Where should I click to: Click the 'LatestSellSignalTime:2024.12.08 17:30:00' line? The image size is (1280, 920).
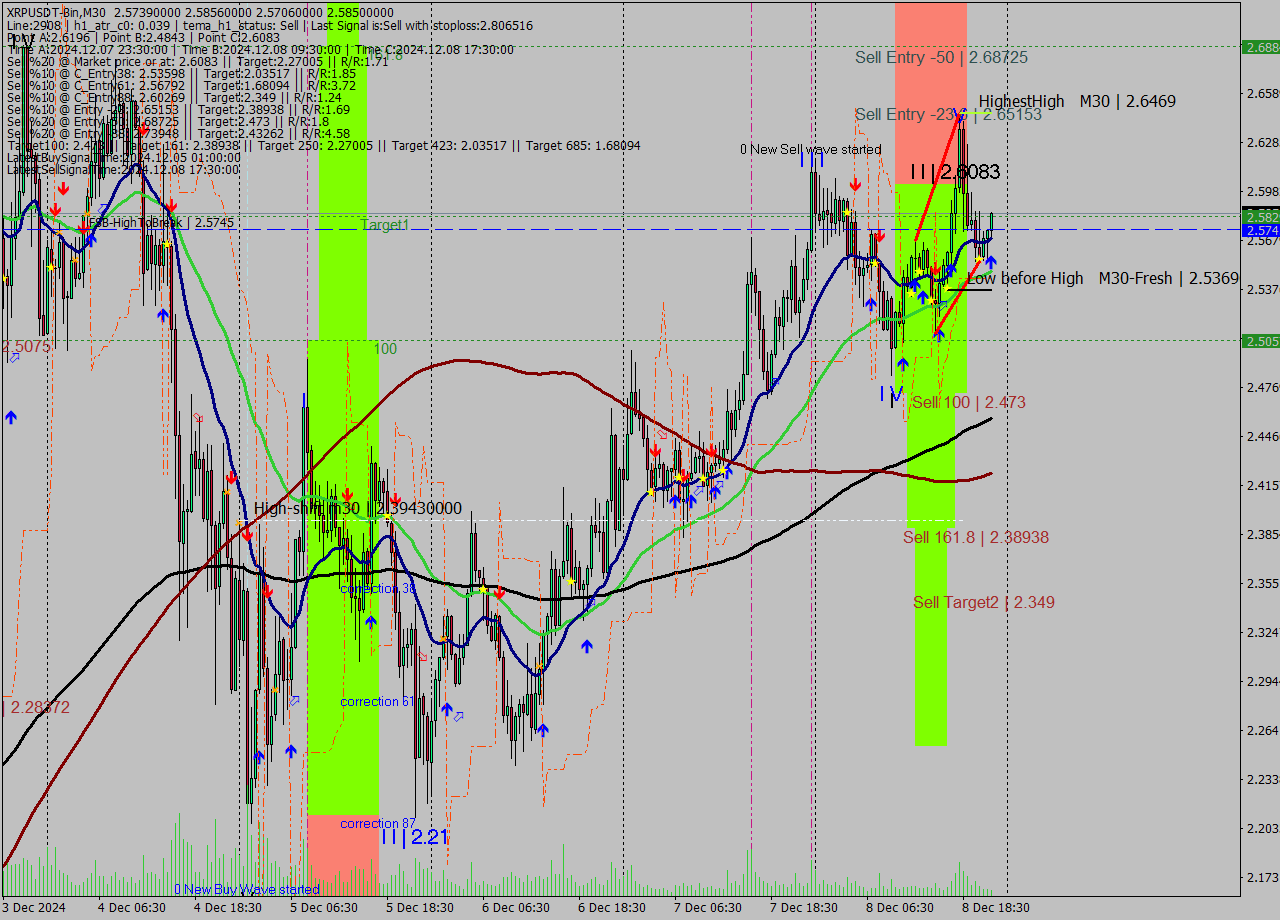[123, 169]
